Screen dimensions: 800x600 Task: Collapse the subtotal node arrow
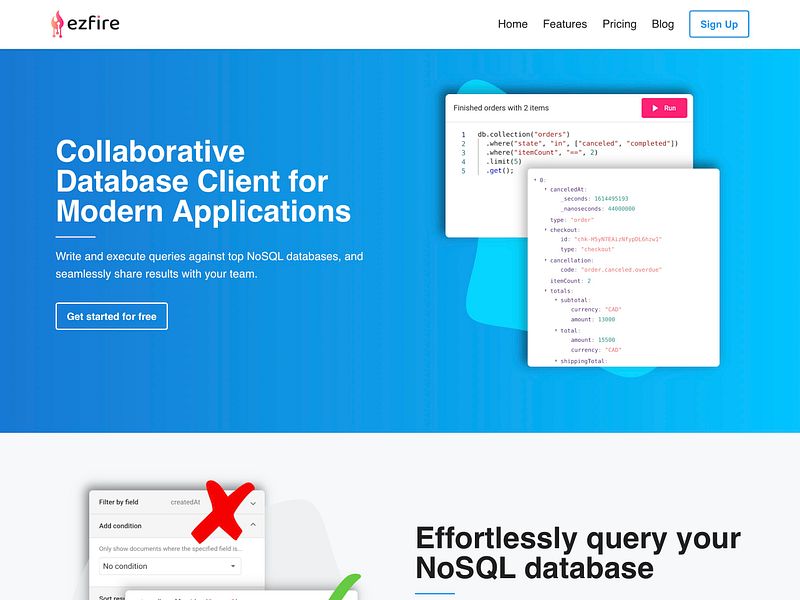556,300
